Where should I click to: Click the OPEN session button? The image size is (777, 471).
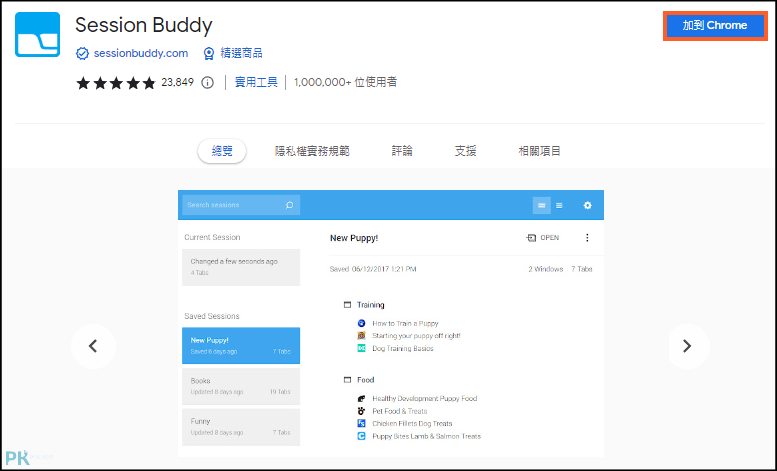542,238
